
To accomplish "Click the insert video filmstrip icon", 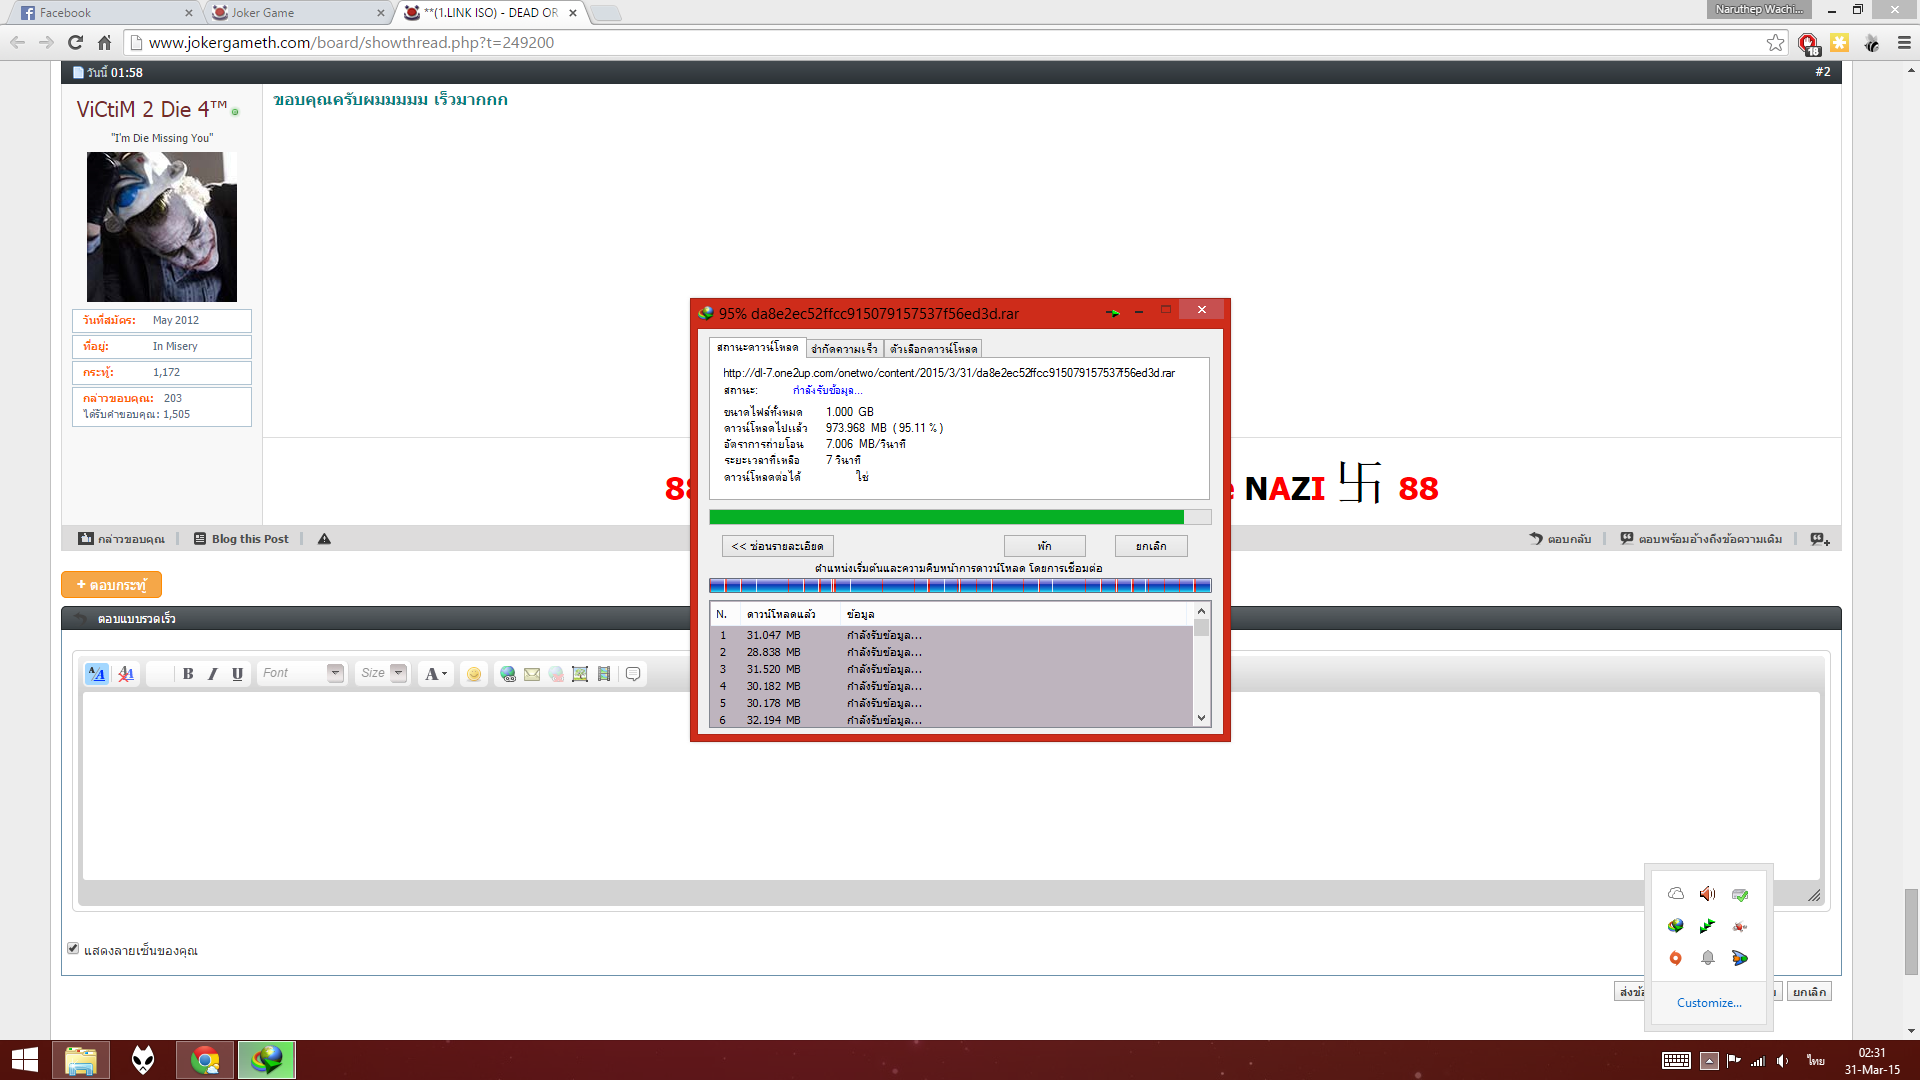I will pos(604,674).
